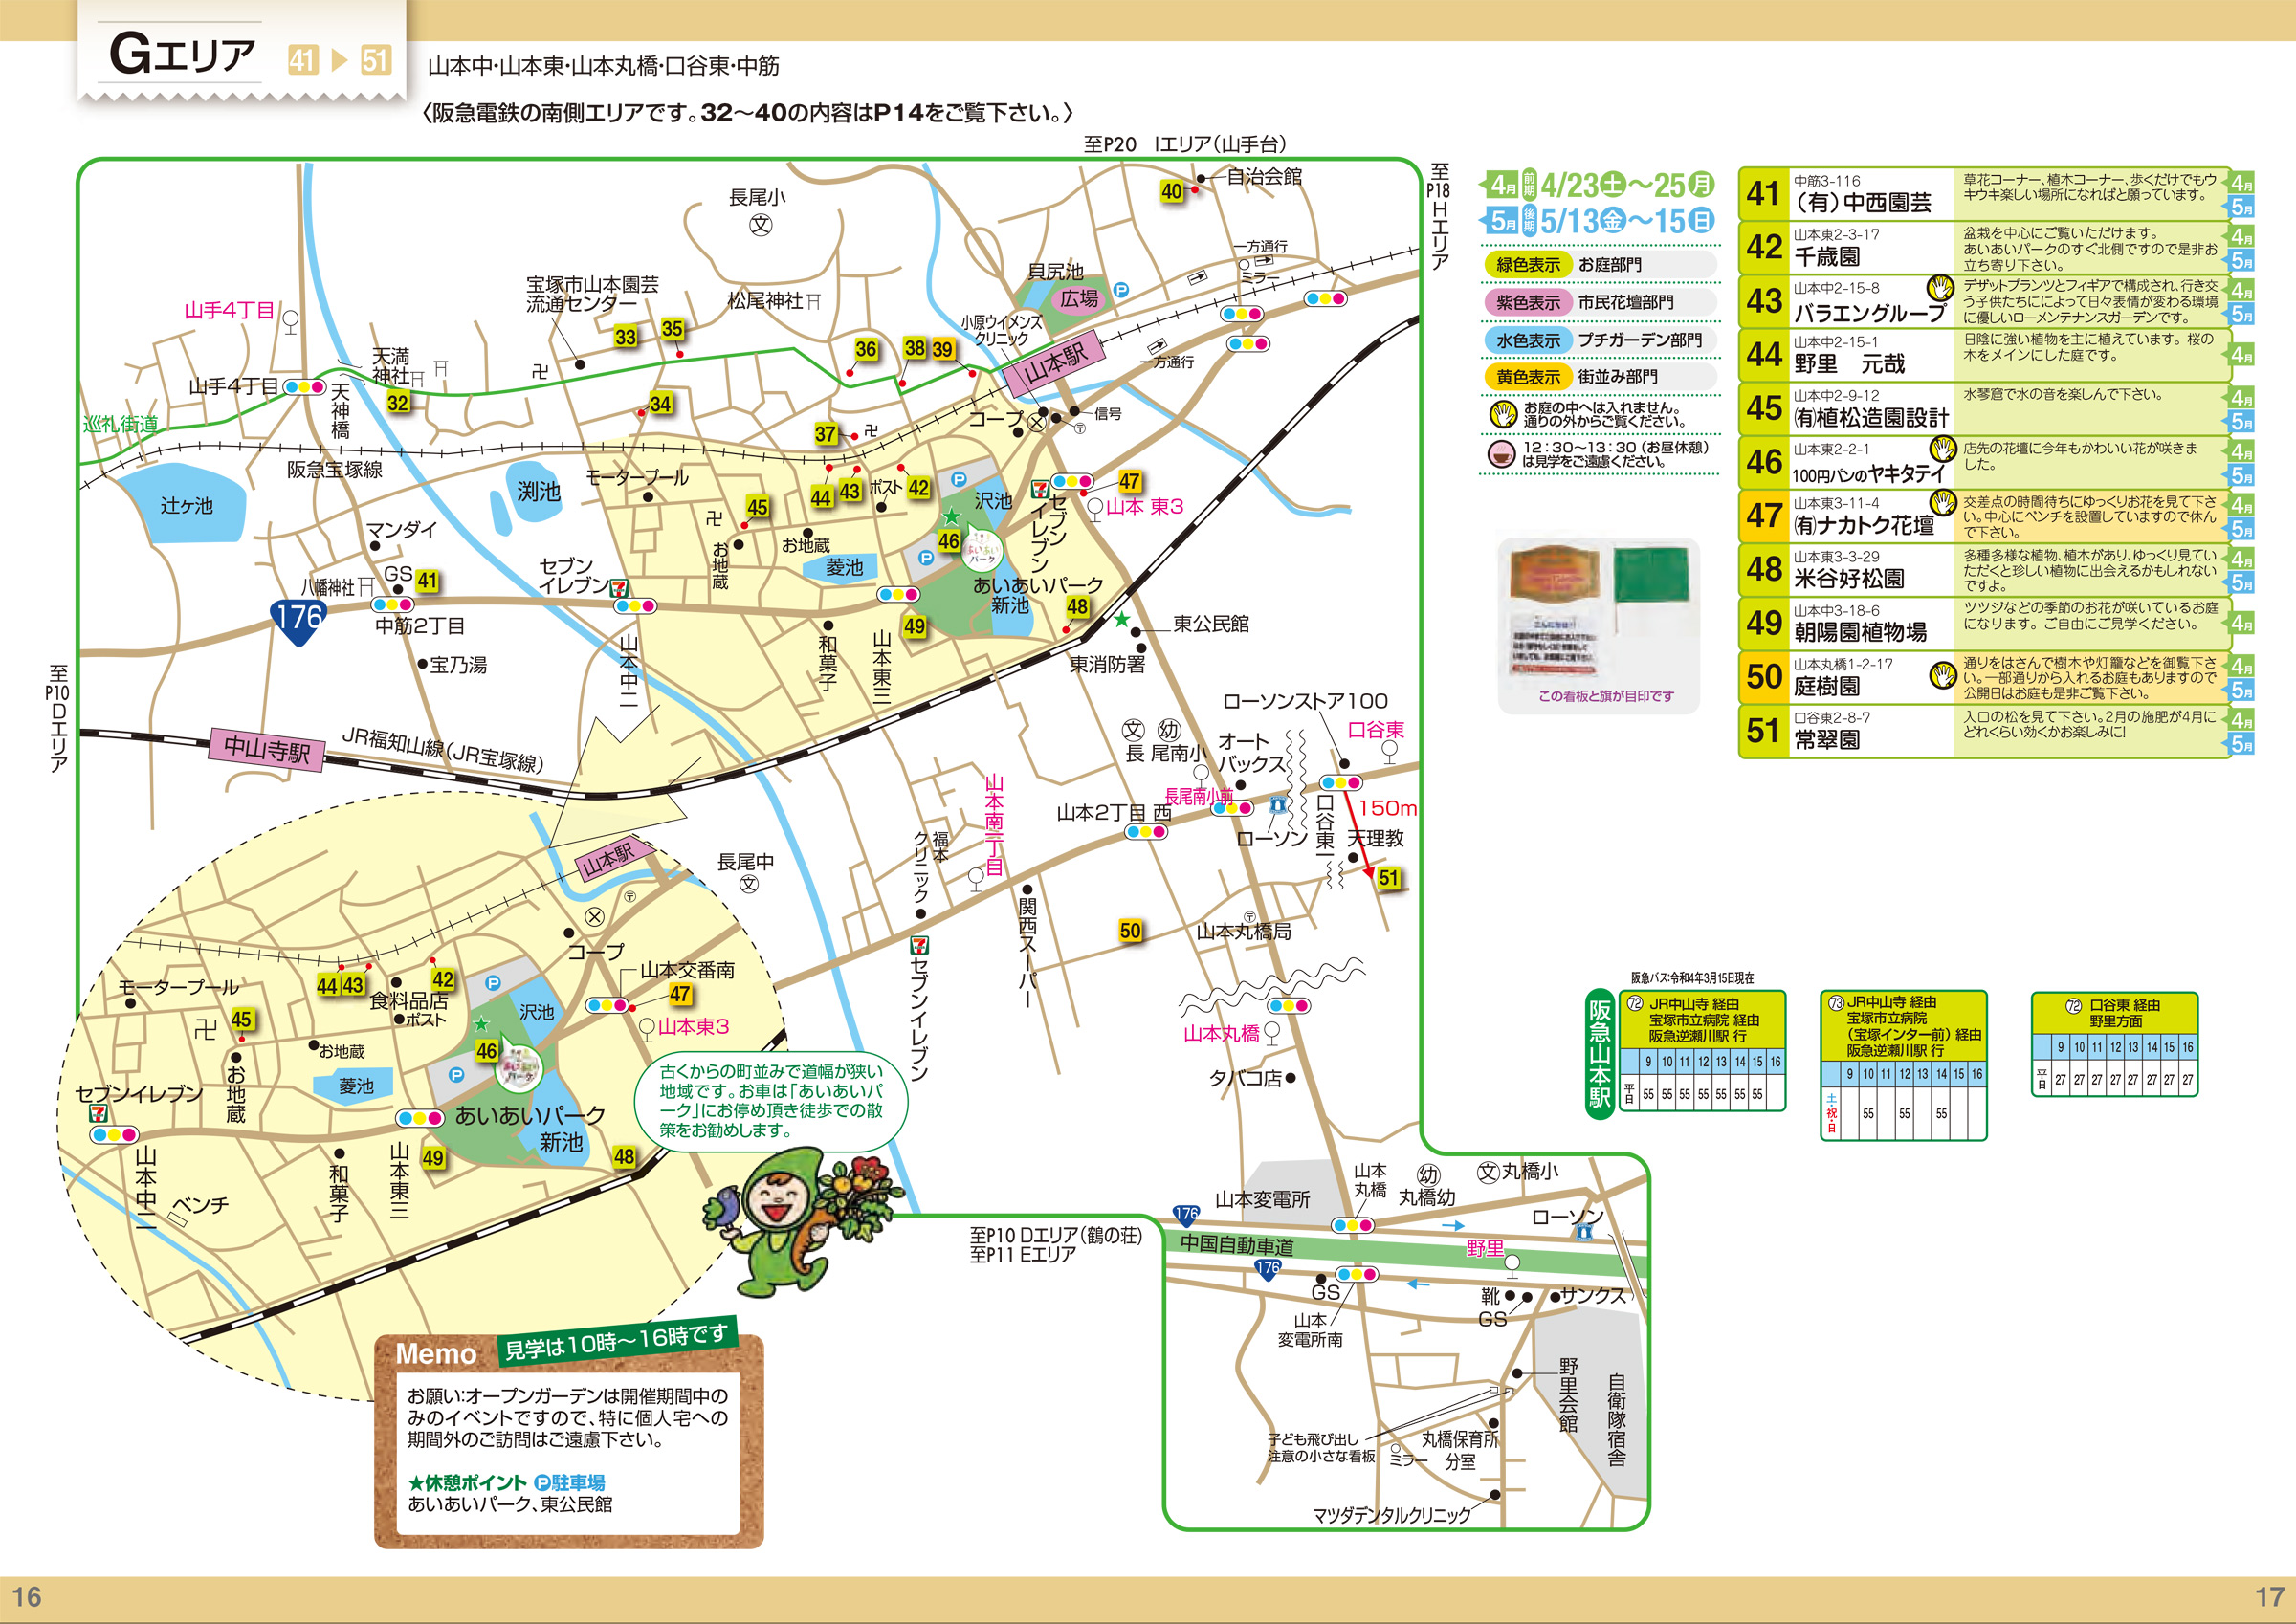
Task: Open listing 45 ㈲植松造園設計
Action: pos(1985,409)
